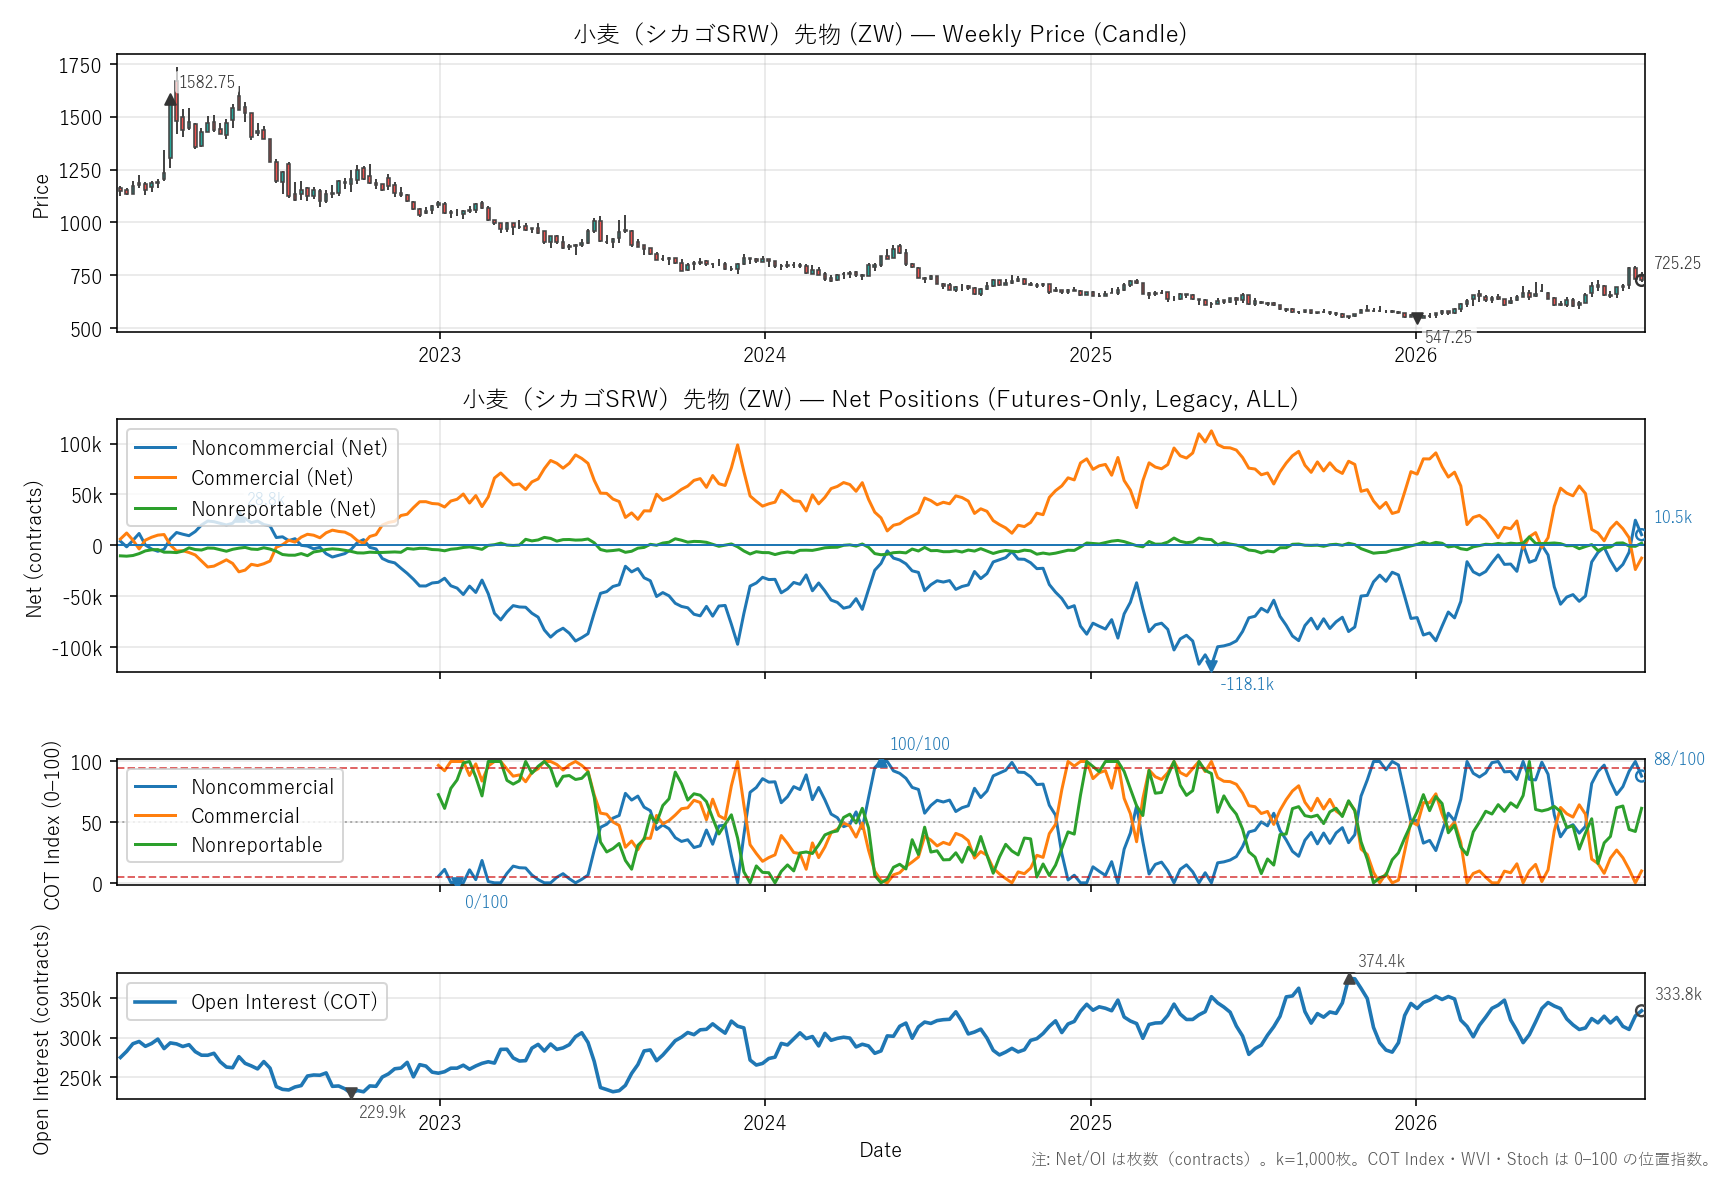Click the Open Interest (COT) legend entry

click(256, 1002)
